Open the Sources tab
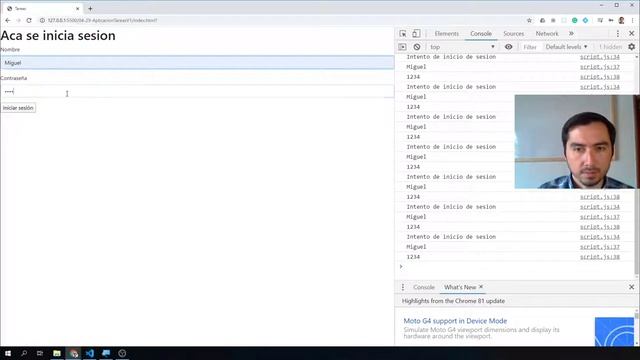Image resolution: width=640 pixels, height=360 pixels. point(513,33)
